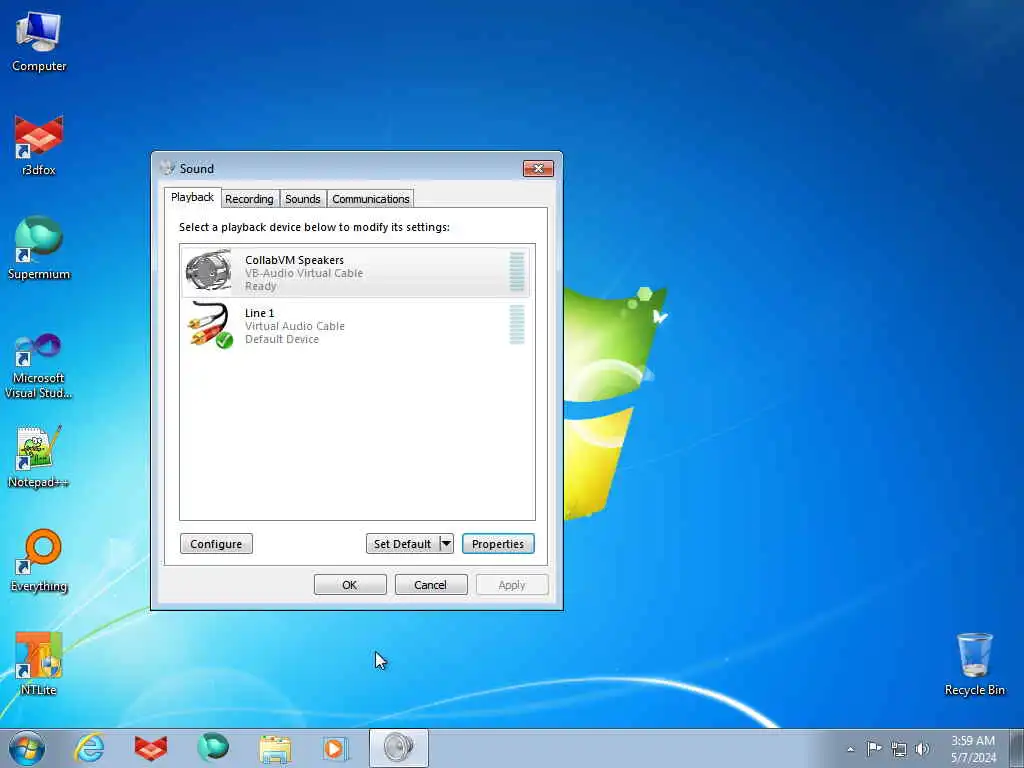
Task: Expand the Set Default dropdown arrow
Action: pos(446,544)
